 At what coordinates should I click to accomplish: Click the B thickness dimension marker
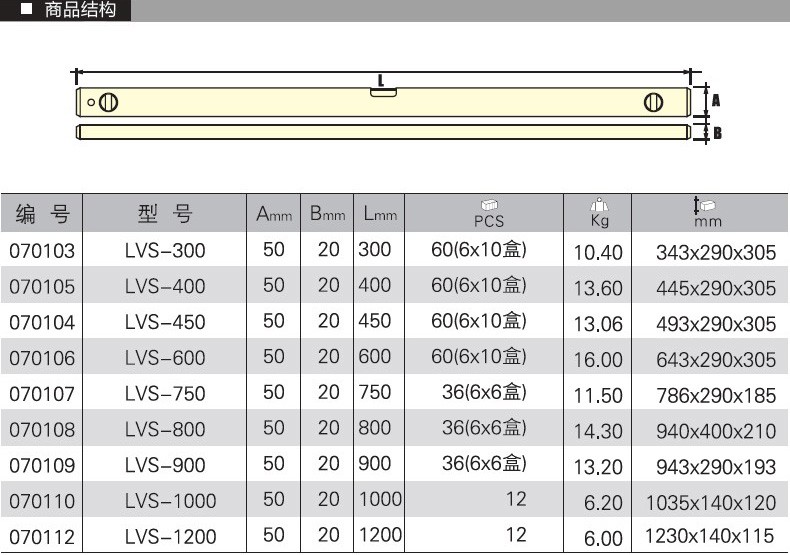click(716, 132)
